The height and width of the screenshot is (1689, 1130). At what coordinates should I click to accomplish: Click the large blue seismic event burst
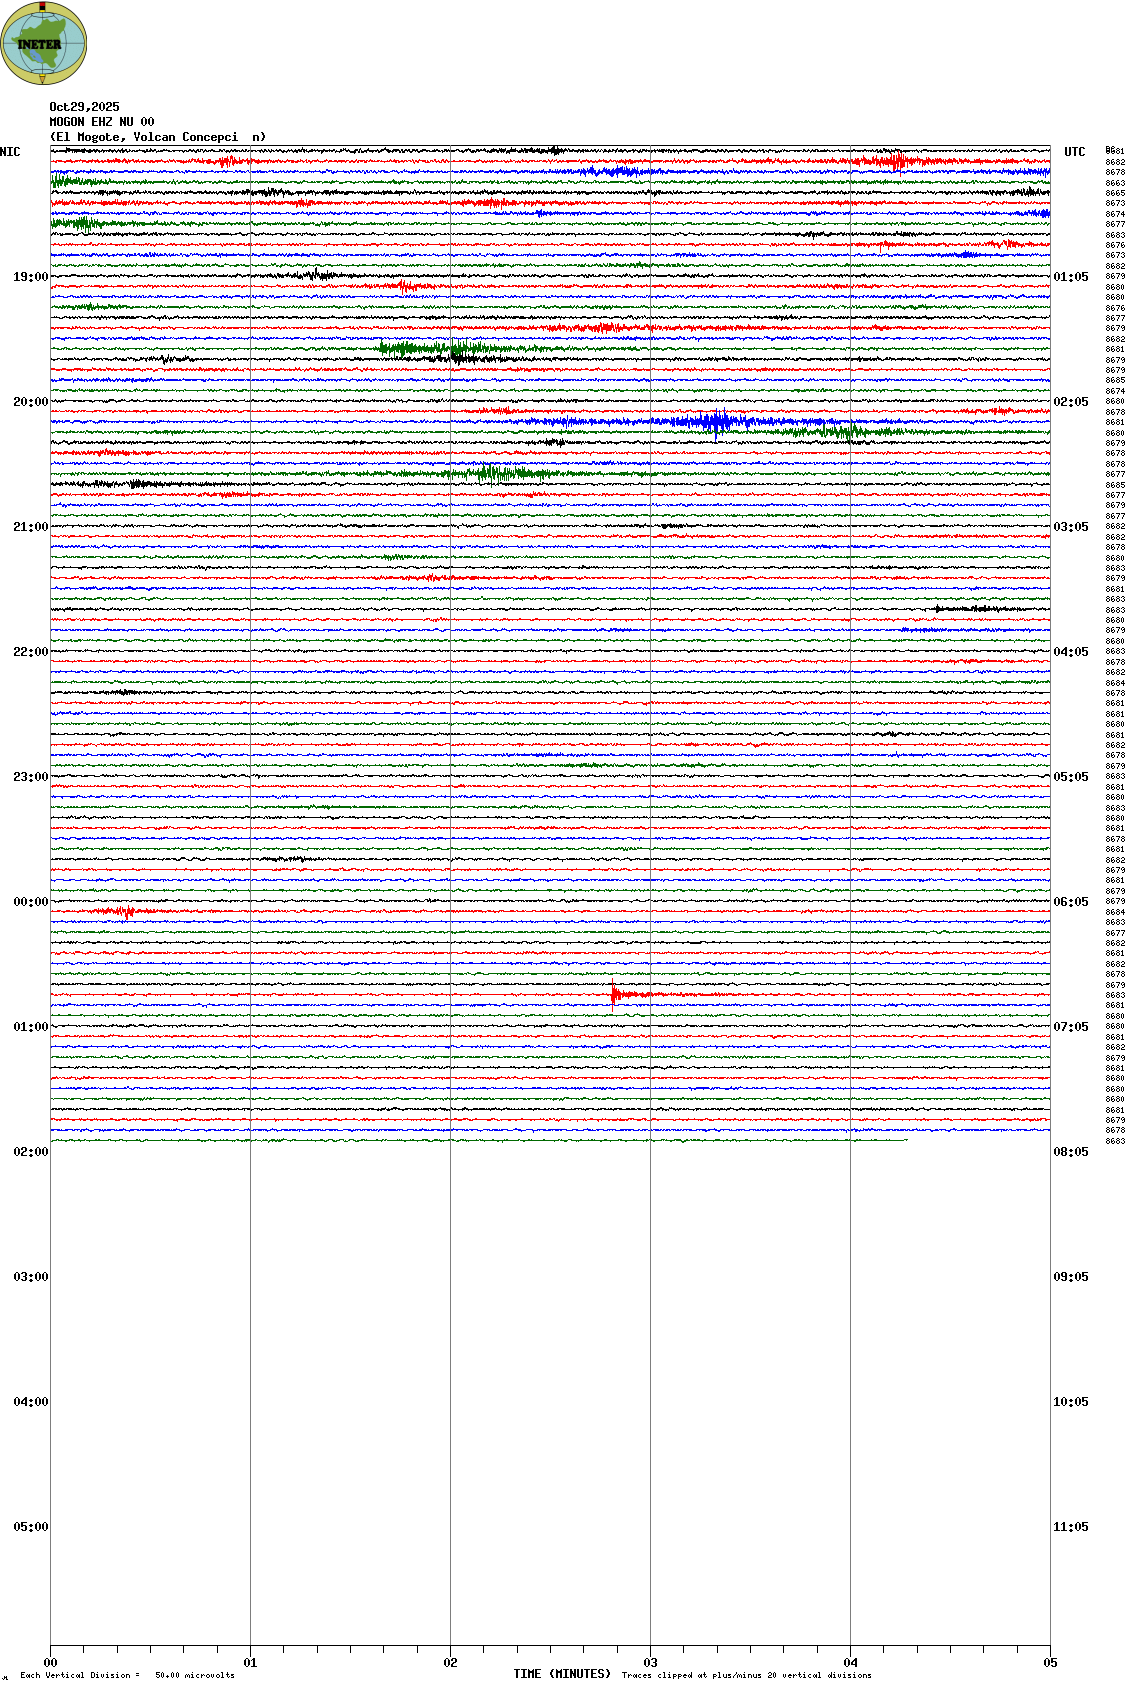715,422
